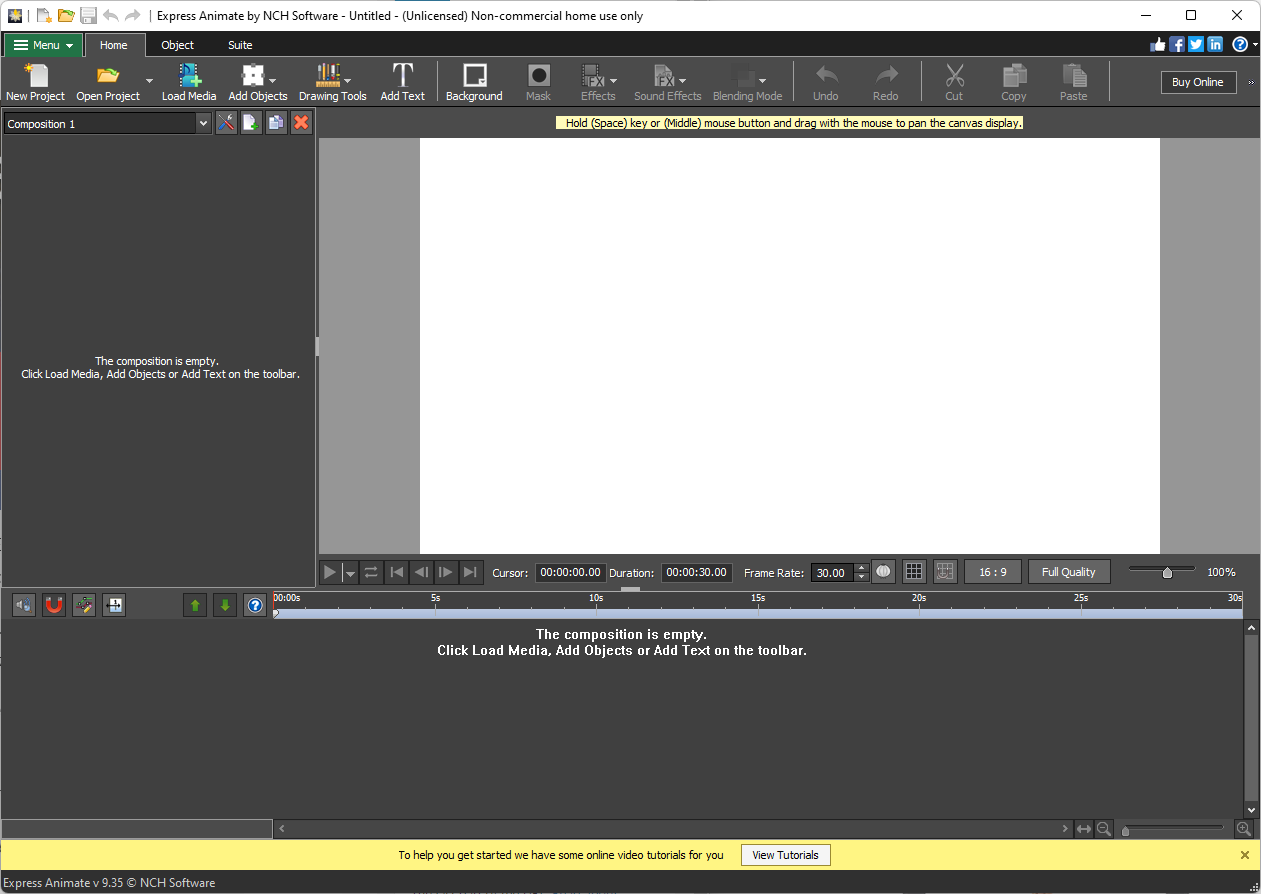
Task: Open the Sound Effects toolbar menu
Action: 668,82
